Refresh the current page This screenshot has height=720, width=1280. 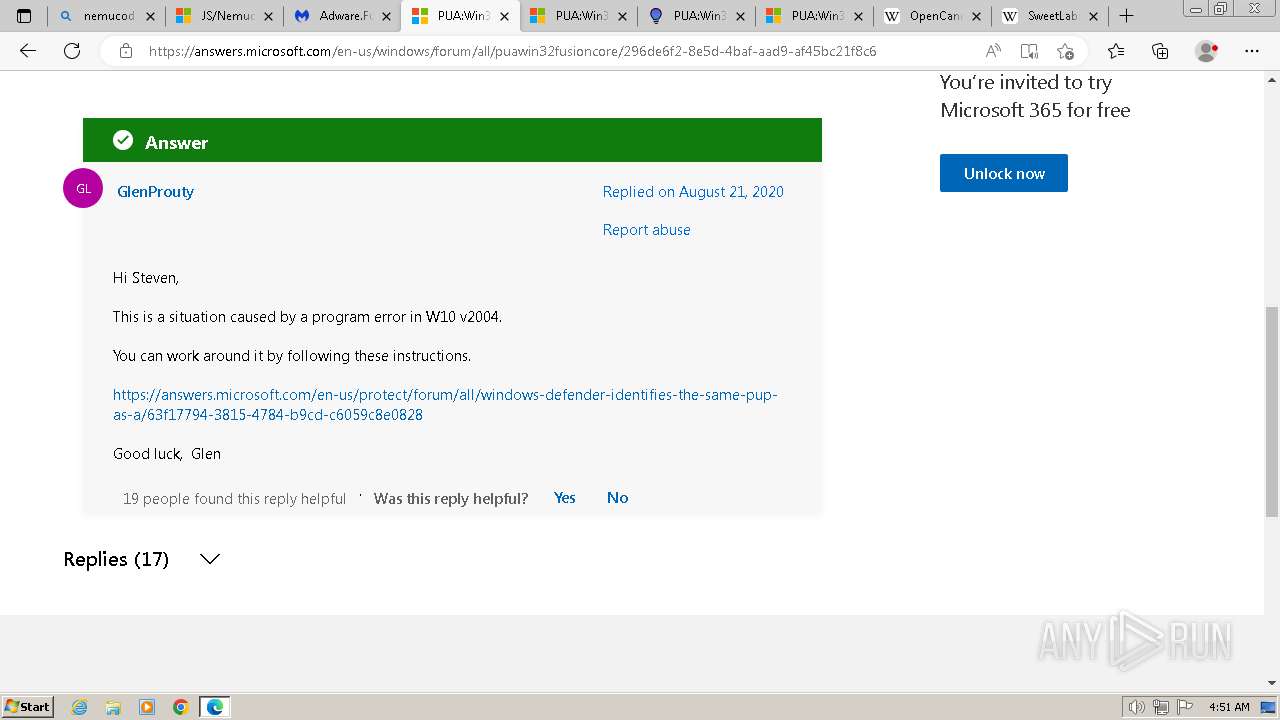coord(72,51)
